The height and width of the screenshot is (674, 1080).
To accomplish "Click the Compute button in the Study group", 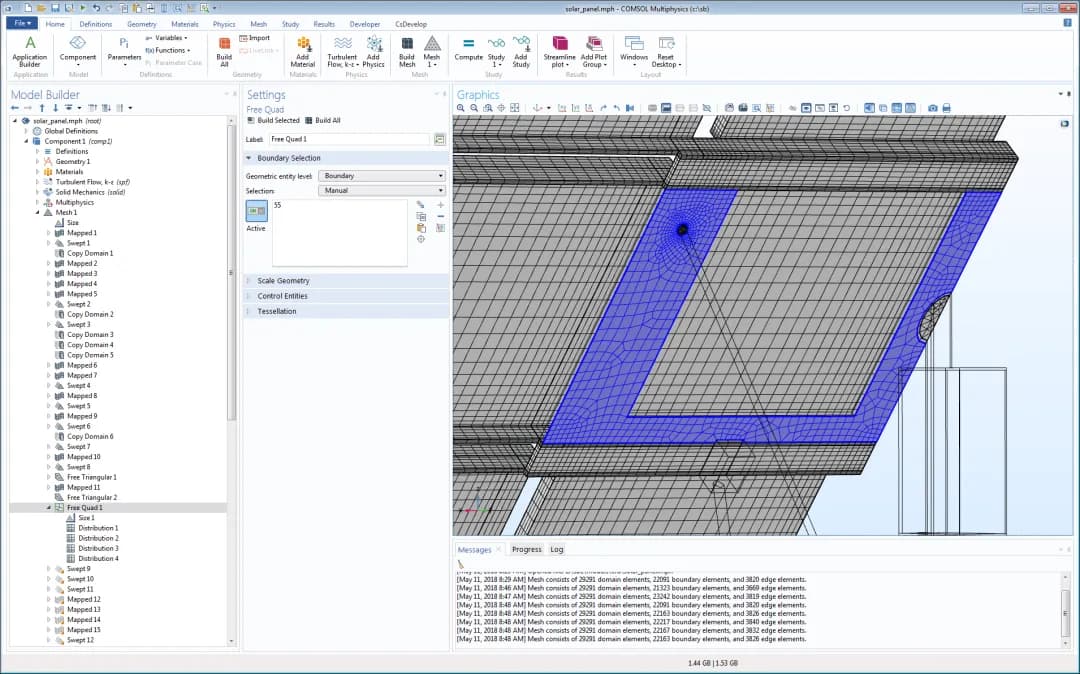I will (x=468, y=48).
